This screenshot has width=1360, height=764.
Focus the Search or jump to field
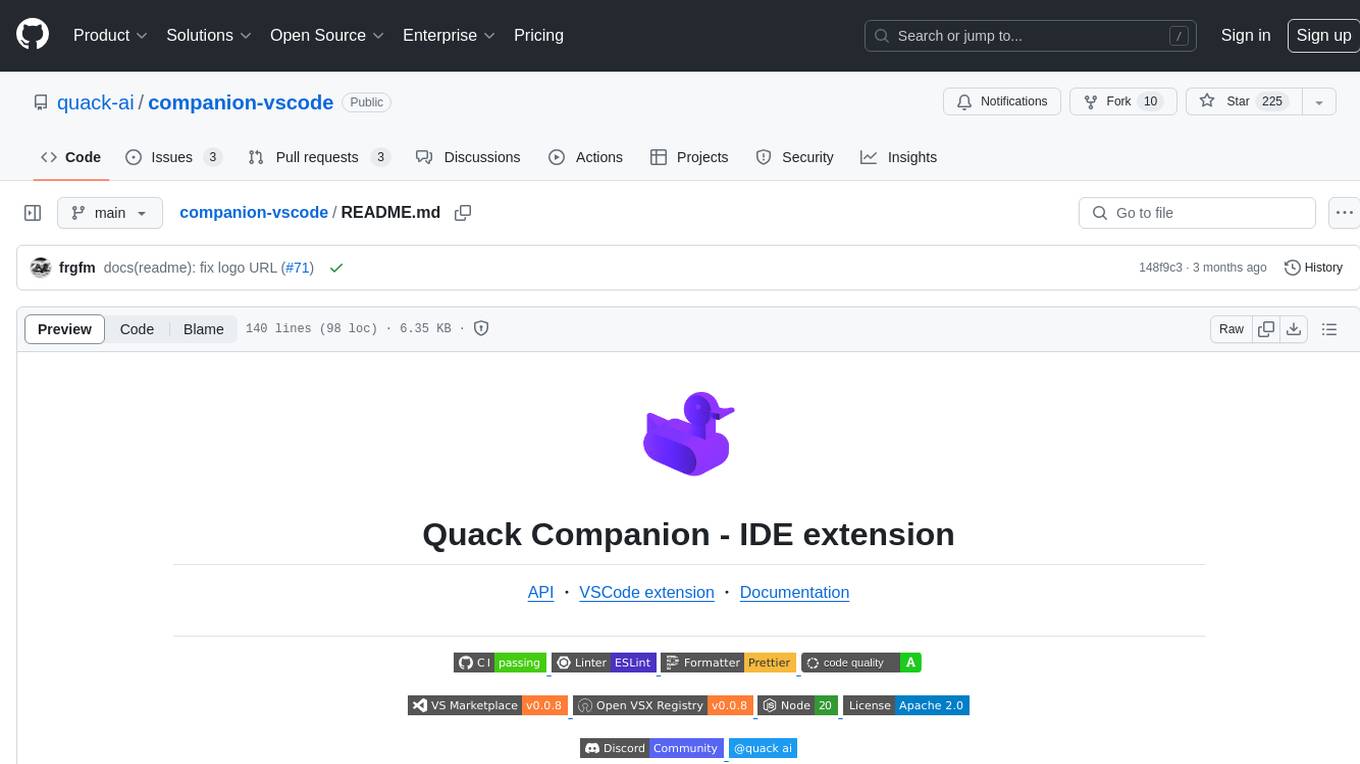pos(1030,35)
